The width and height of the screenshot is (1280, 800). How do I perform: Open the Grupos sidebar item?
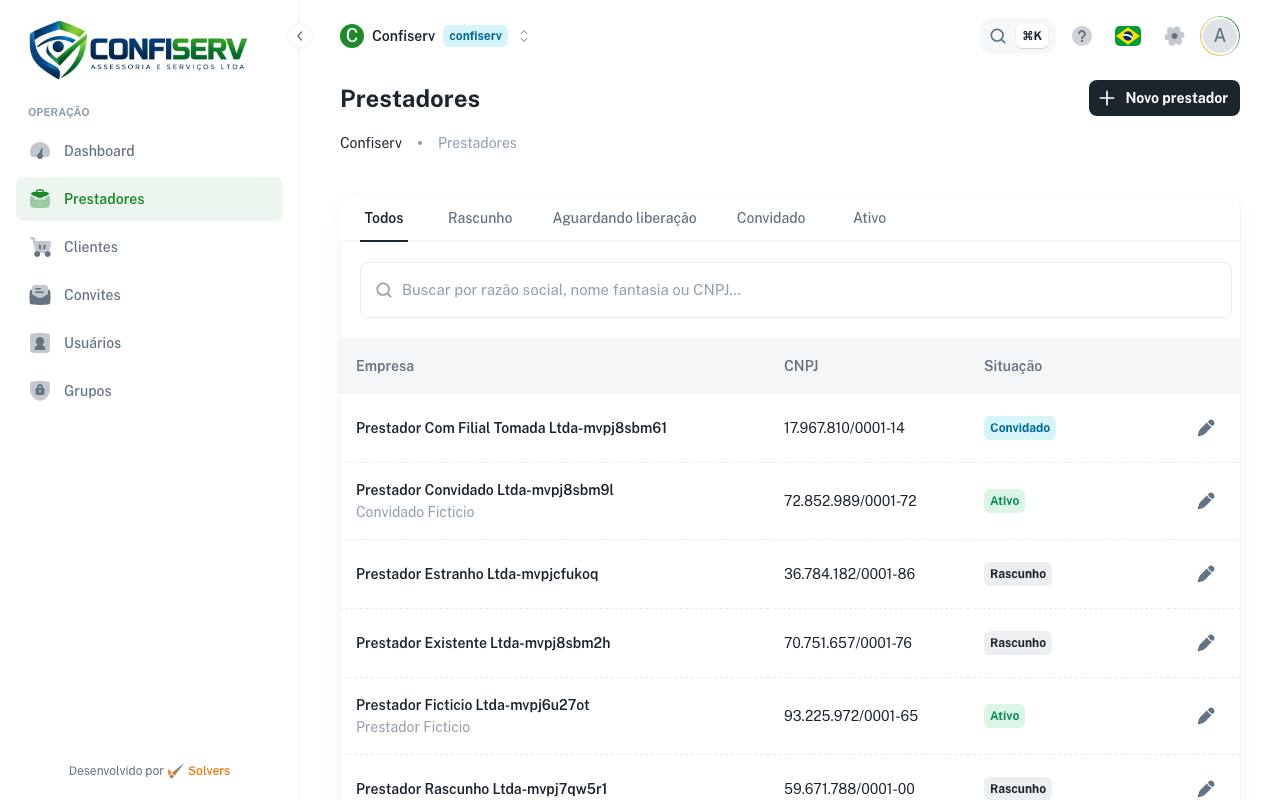(149, 391)
